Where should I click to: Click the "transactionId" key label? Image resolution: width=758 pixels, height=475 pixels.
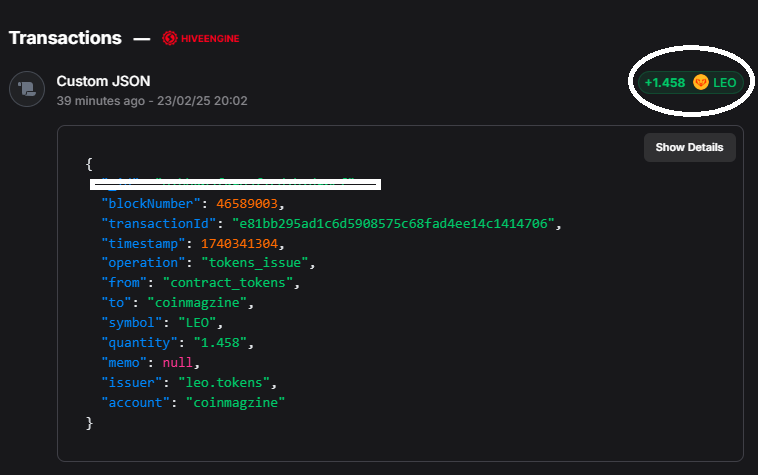(158, 223)
